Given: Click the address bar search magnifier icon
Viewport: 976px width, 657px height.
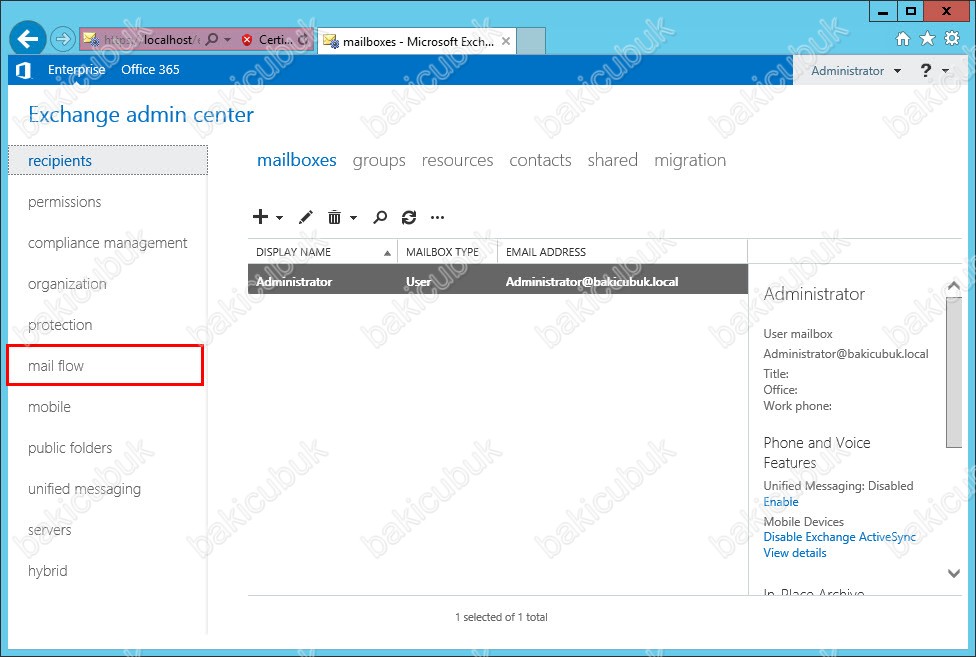Looking at the screenshot, I should [x=212, y=39].
